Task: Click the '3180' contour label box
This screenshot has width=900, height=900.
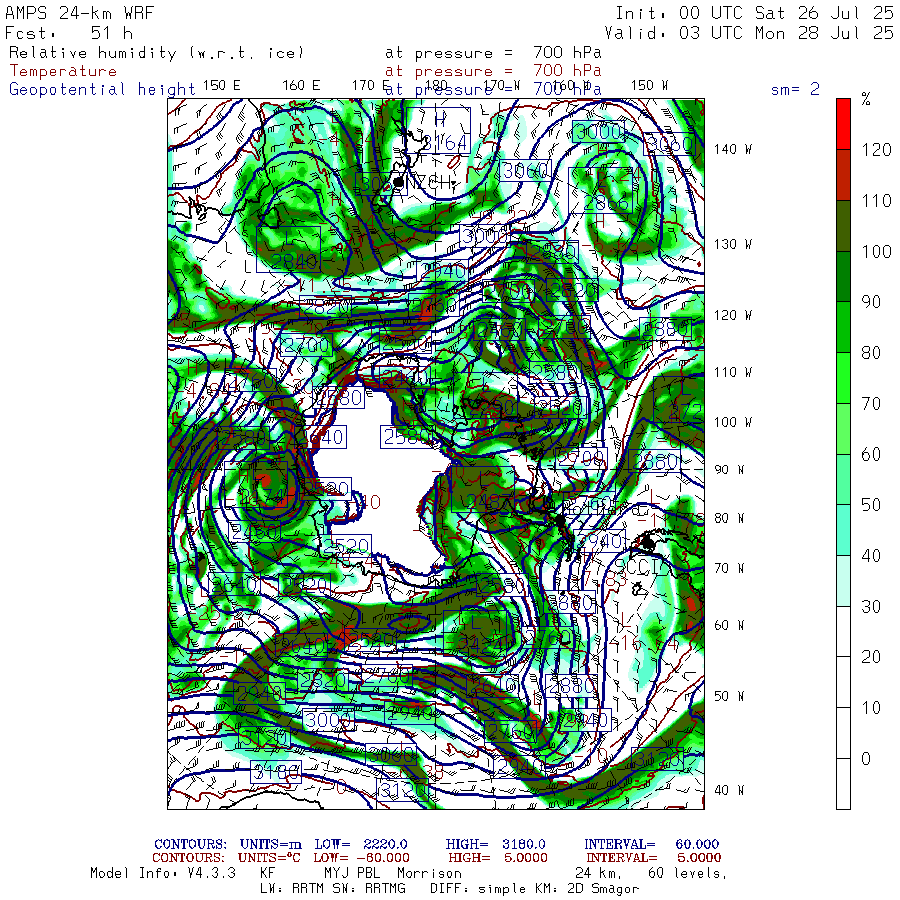Action: click(276, 771)
